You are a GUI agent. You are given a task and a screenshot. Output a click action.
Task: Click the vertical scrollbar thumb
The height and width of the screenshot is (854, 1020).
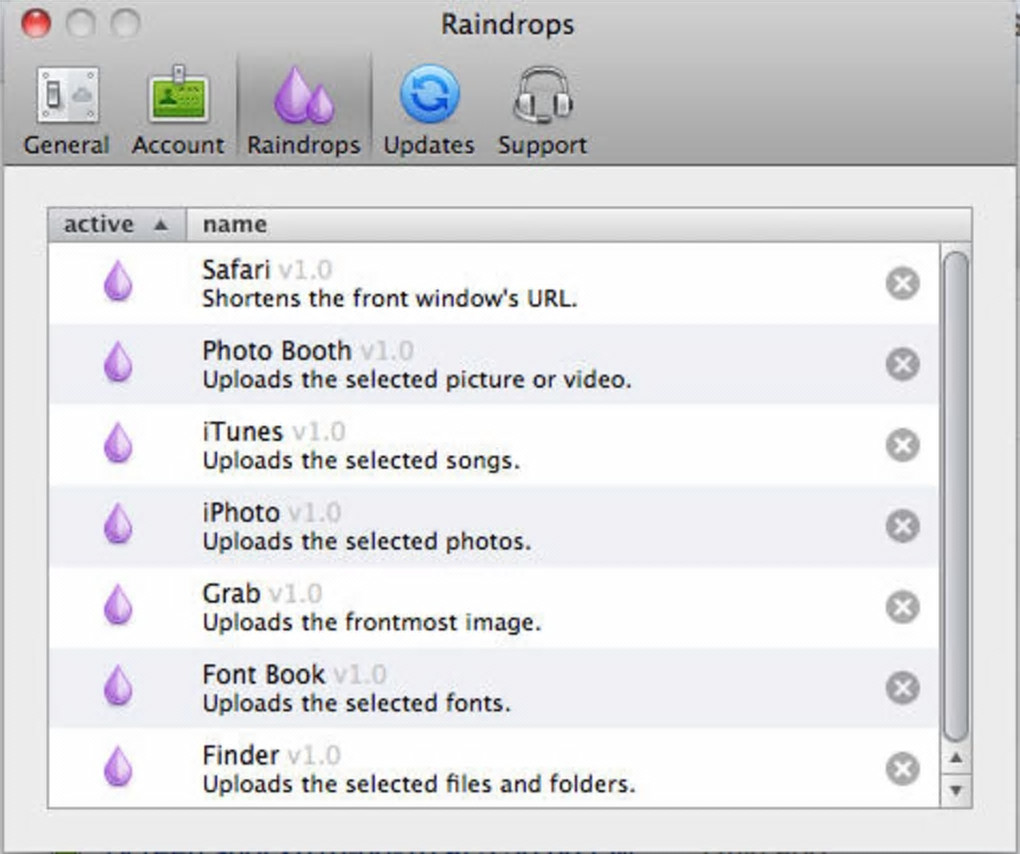coord(956,495)
